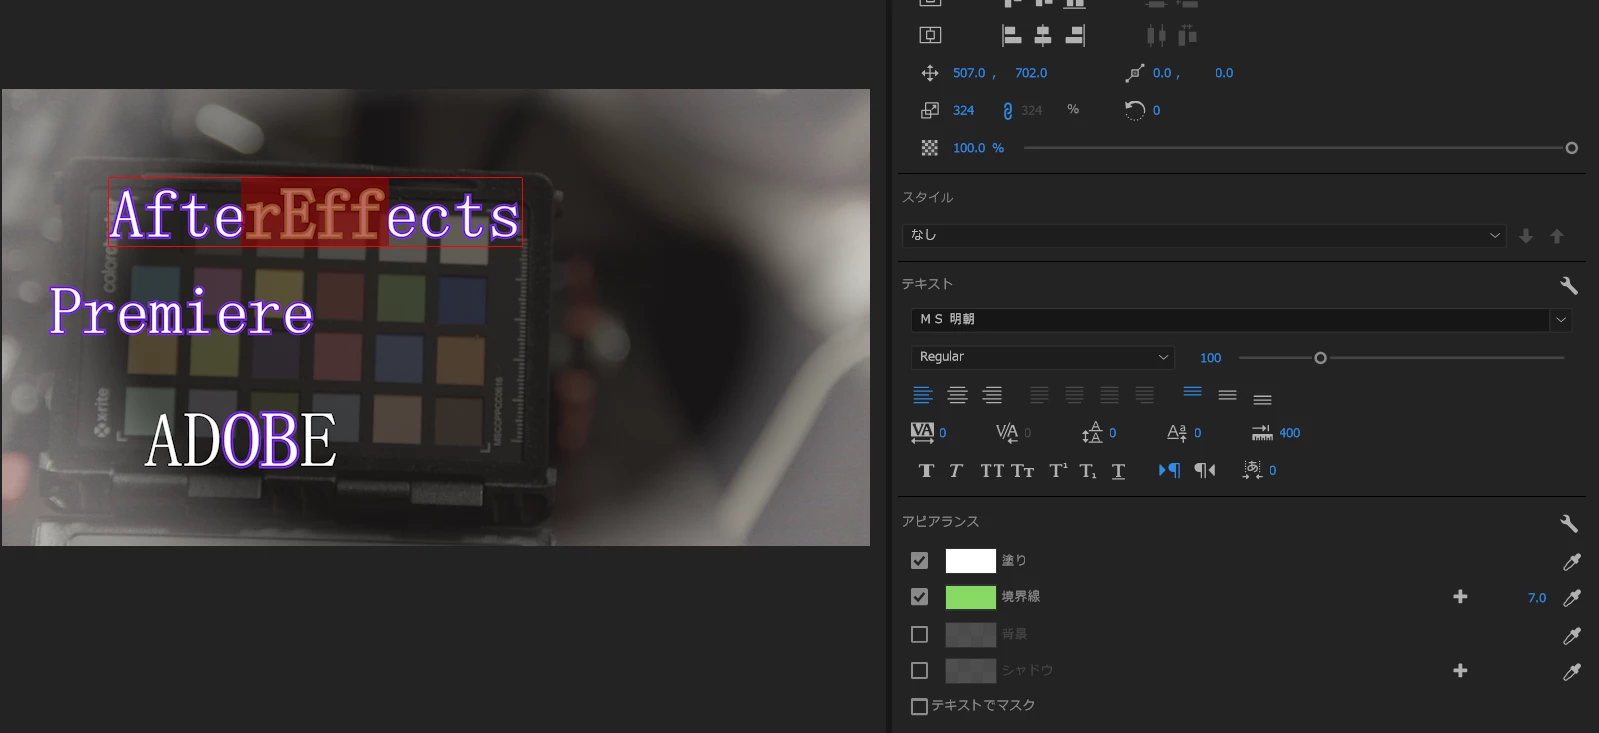
Task: Pick stroke color with eyedropper
Action: tap(1572, 598)
